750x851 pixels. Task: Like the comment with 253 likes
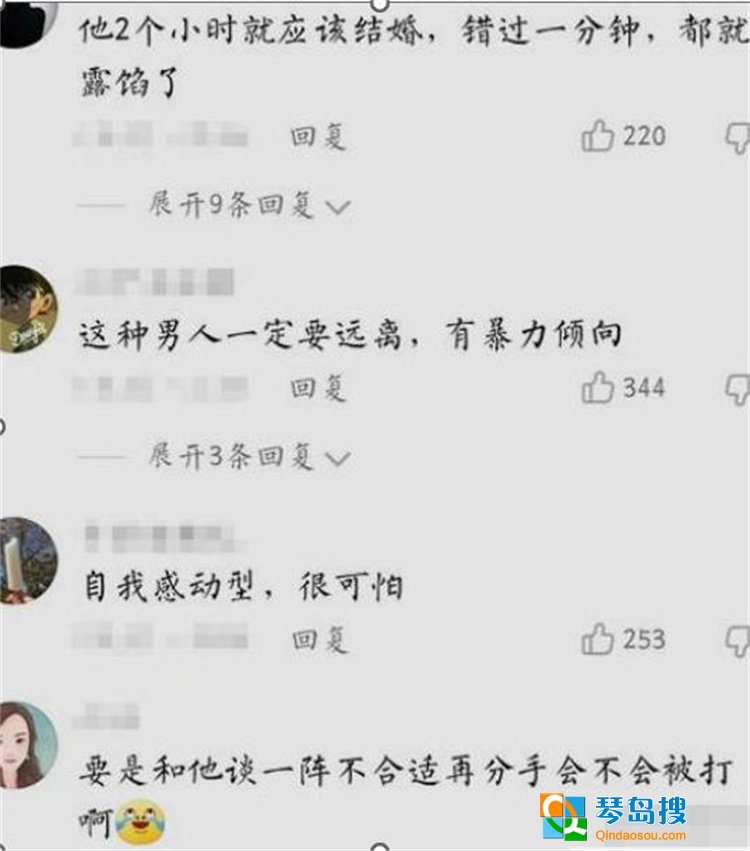click(598, 639)
